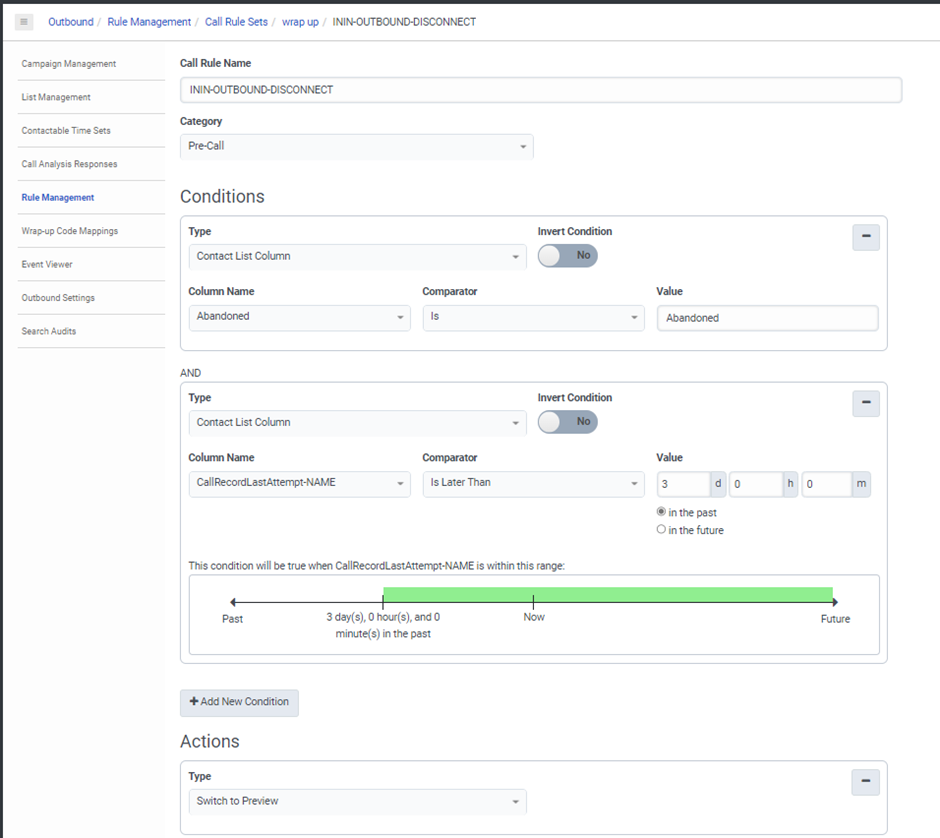Click the minutes value field
The width and height of the screenshot is (940, 838).
pyautogui.click(x=827, y=484)
